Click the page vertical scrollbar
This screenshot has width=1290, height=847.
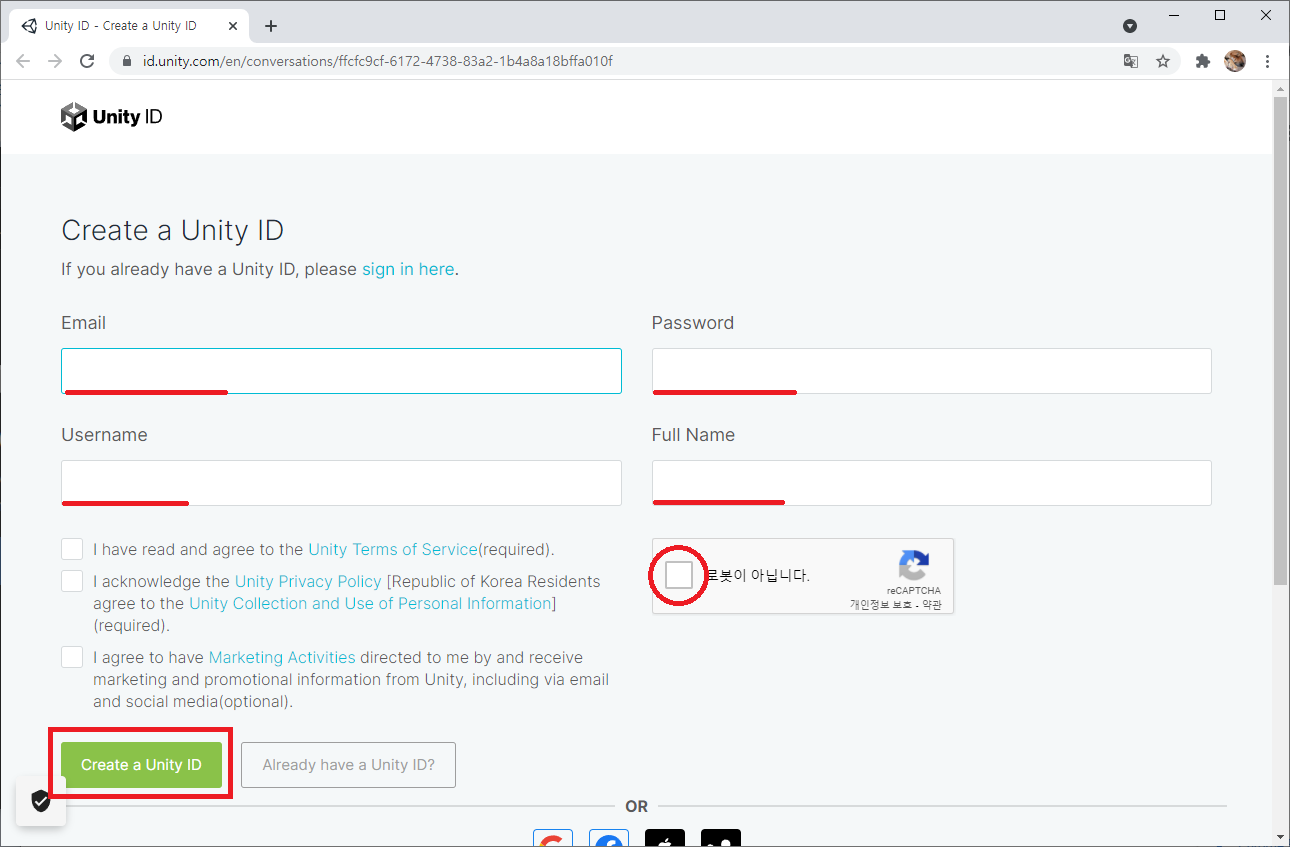1280,340
